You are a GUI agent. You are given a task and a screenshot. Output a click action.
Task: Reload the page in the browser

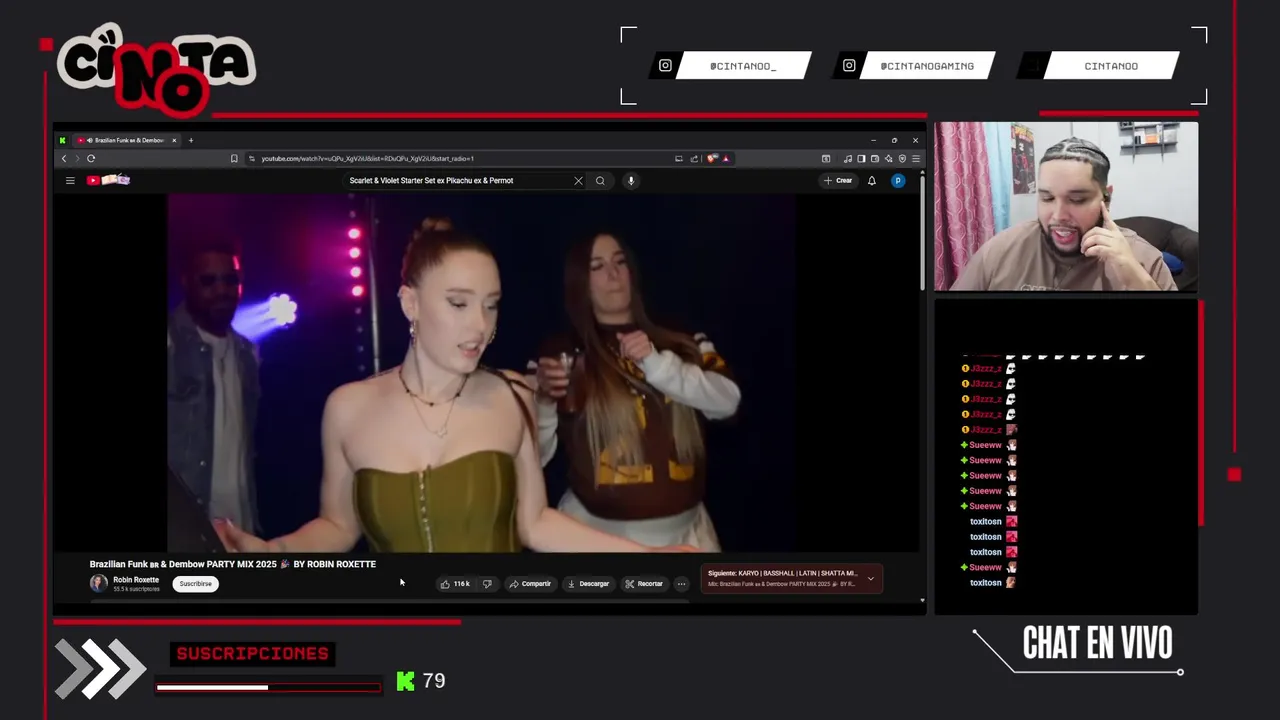[91, 158]
